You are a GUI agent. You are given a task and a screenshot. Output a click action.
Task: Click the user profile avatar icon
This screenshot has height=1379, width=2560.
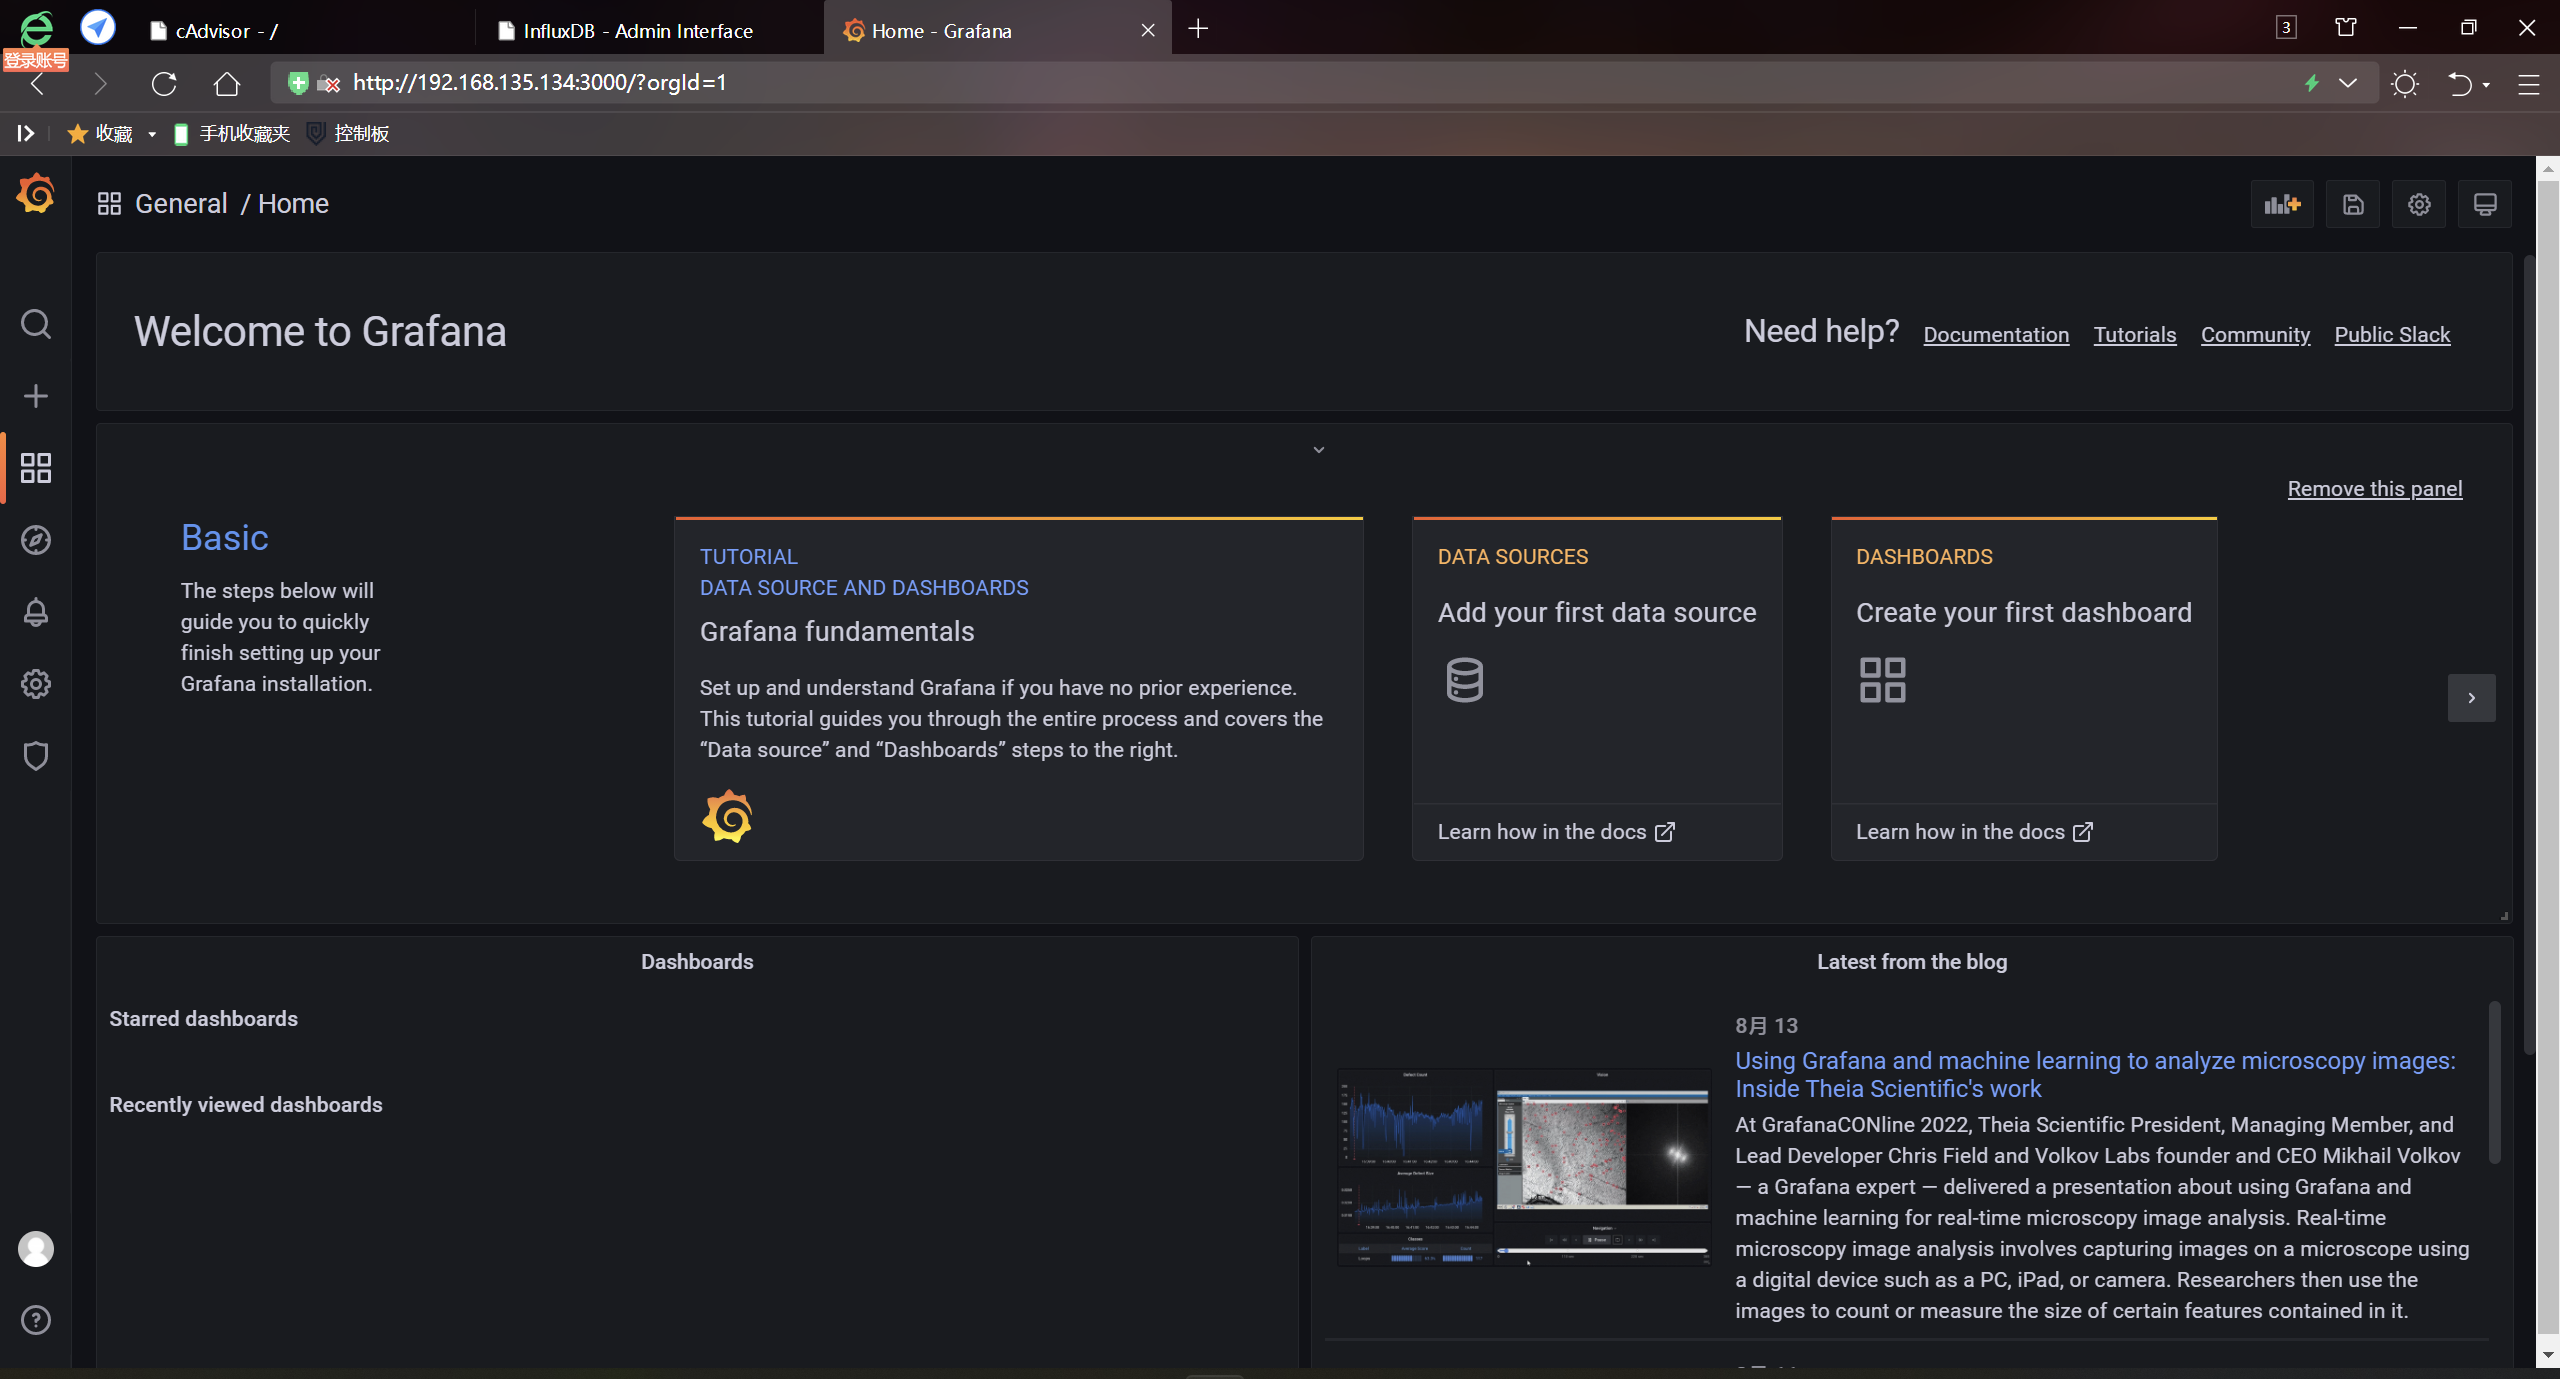[36, 1249]
